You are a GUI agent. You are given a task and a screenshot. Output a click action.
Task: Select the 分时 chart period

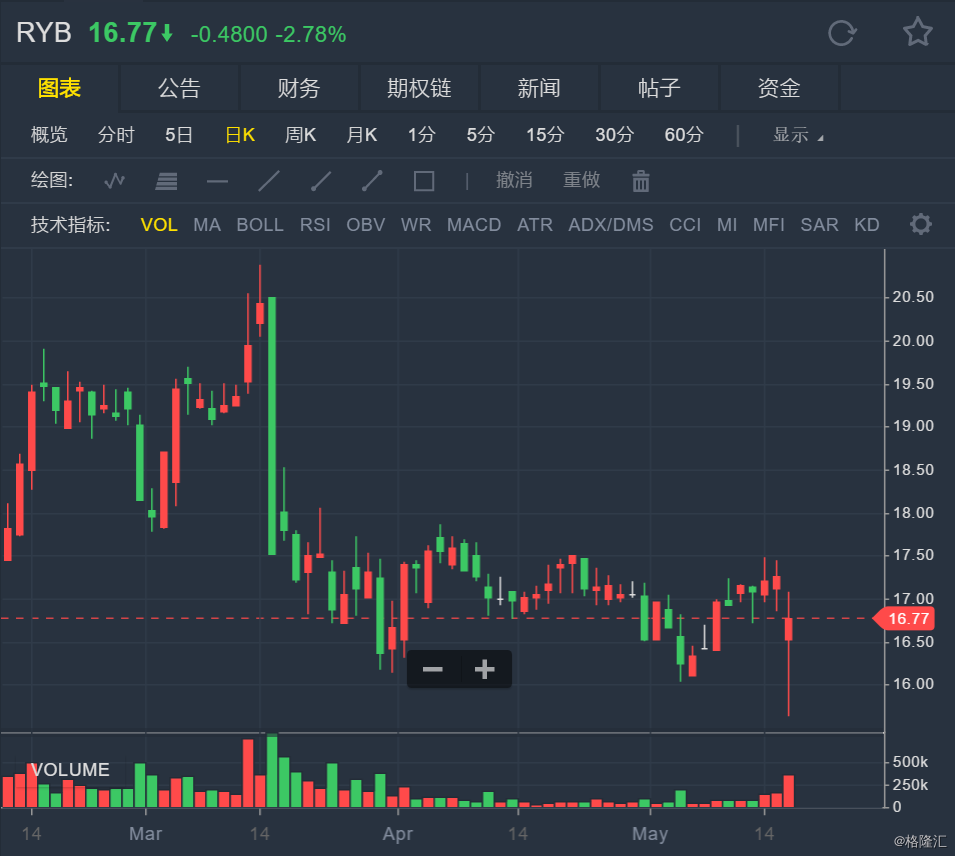click(x=116, y=135)
